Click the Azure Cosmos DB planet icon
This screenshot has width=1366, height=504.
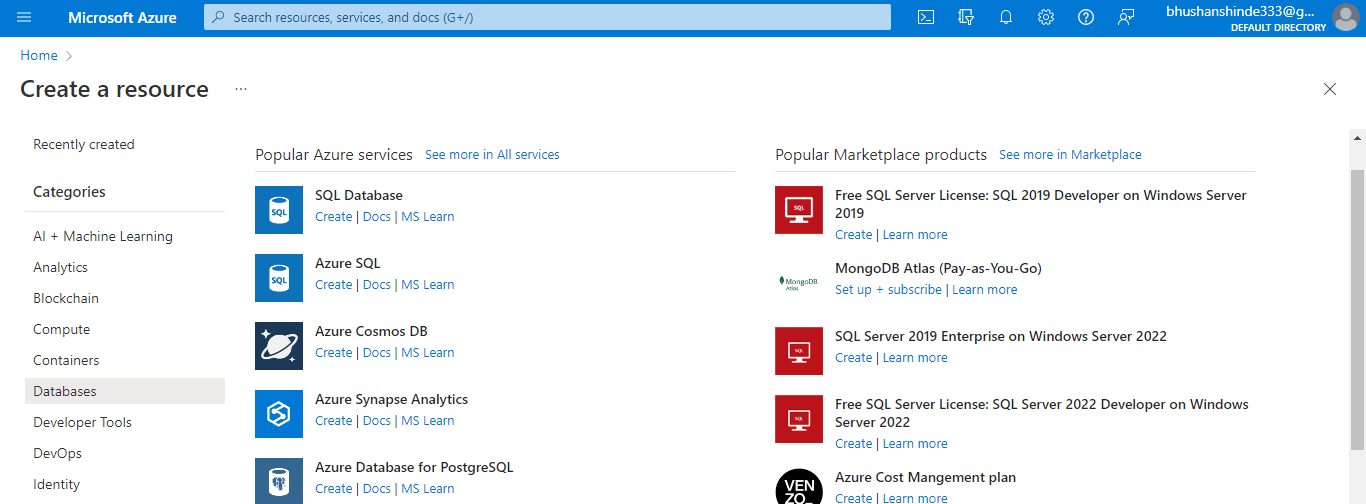[279, 346]
